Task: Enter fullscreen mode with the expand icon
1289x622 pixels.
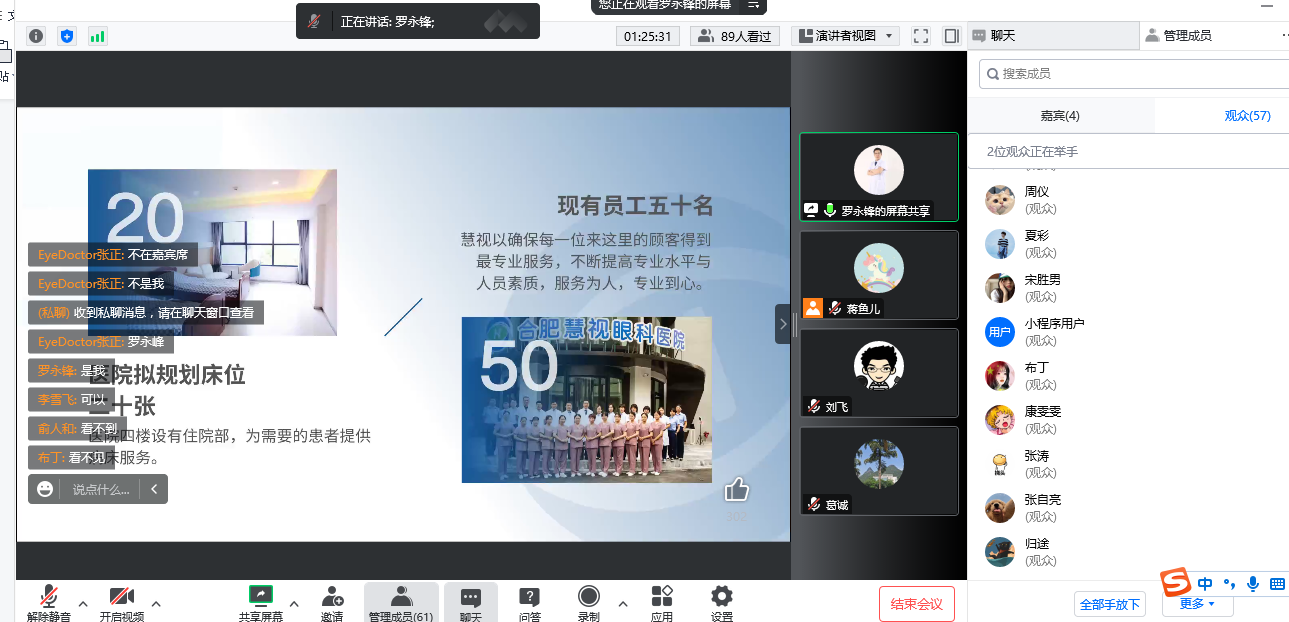Action: coord(921,36)
